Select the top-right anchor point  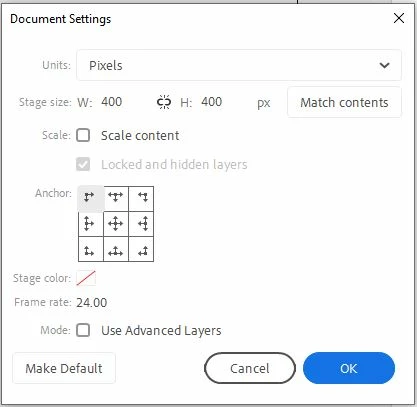(141, 199)
